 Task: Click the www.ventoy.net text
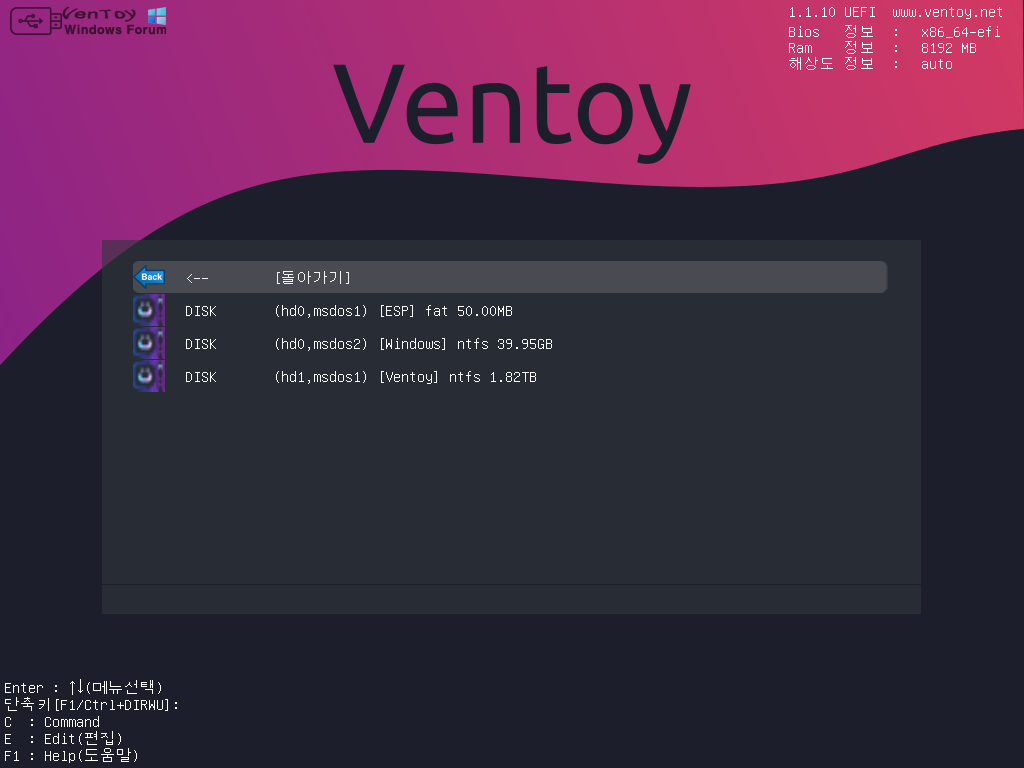947,12
